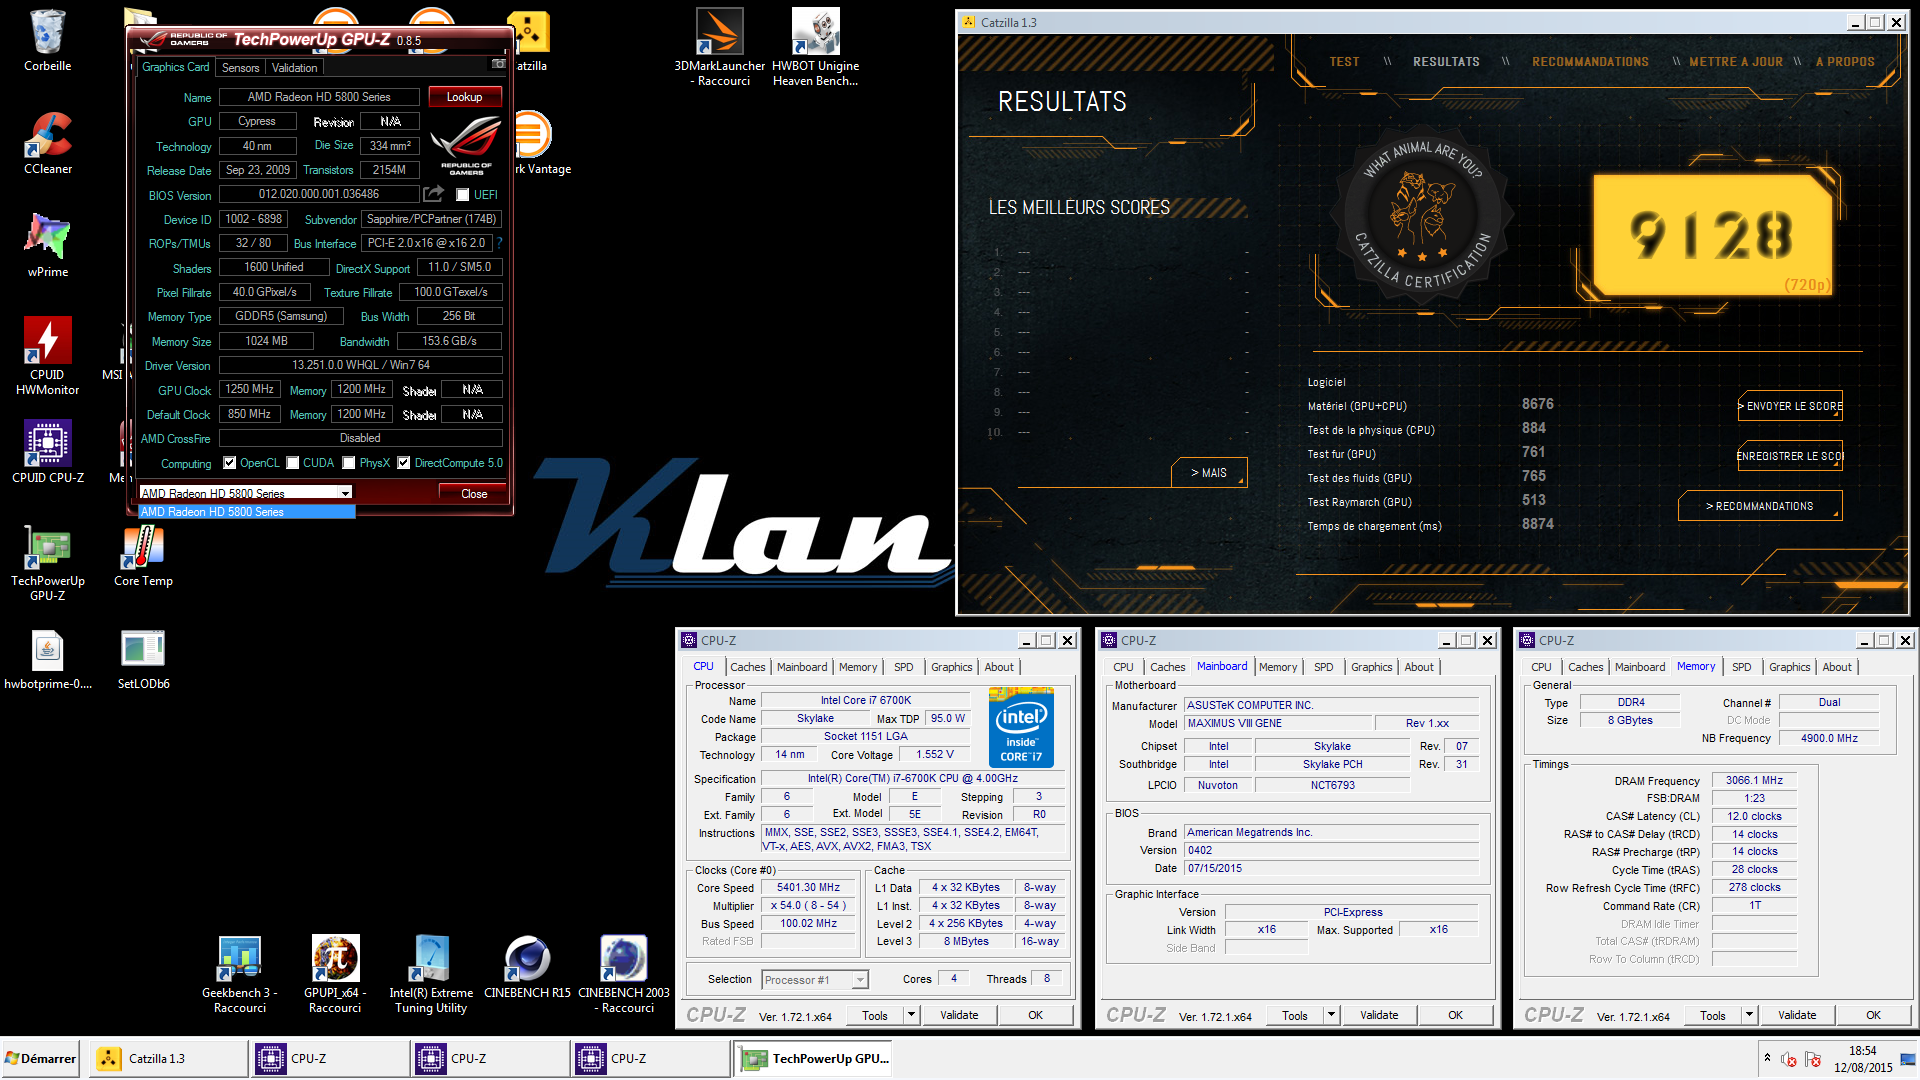
Task: Open Tools dropdown arrow in Memory window
Action: [1749, 1015]
